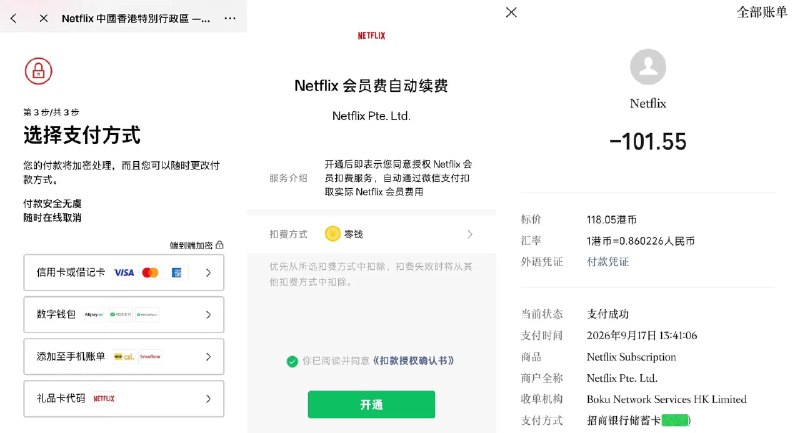The width and height of the screenshot is (800, 433).
Task: Select the amount -101.55
Action: (648, 142)
